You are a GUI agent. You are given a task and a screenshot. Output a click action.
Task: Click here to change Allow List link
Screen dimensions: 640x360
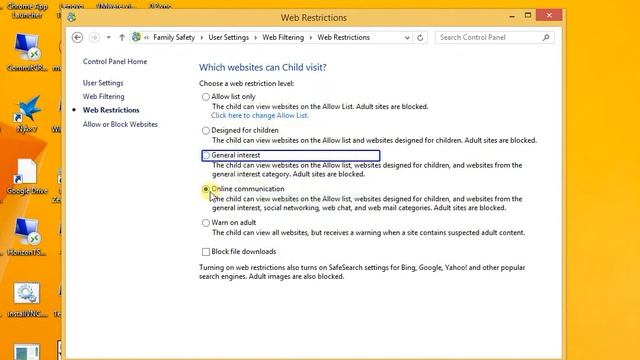pyautogui.click(x=260, y=116)
